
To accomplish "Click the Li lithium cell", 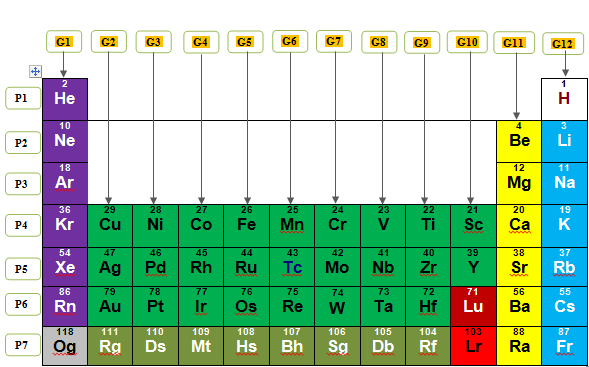I will [x=565, y=142].
